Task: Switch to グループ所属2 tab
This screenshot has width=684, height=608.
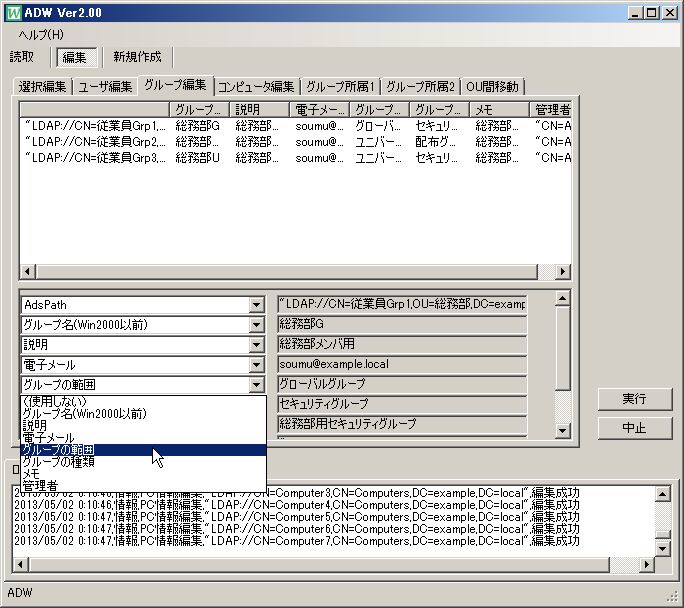Action: click(421, 86)
